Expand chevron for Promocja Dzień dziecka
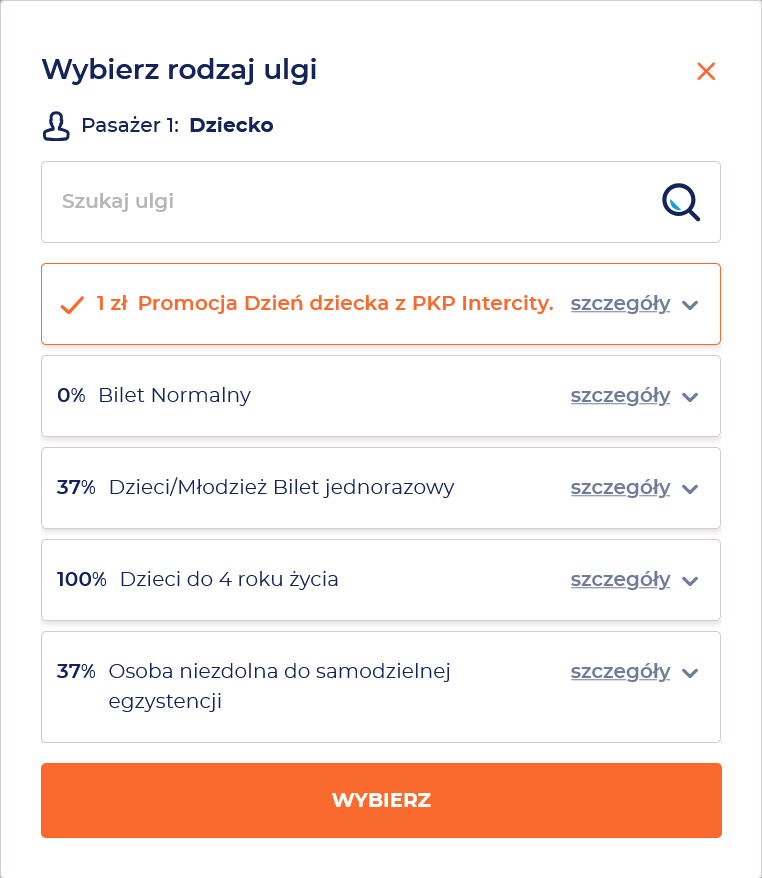 click(690, 305)
